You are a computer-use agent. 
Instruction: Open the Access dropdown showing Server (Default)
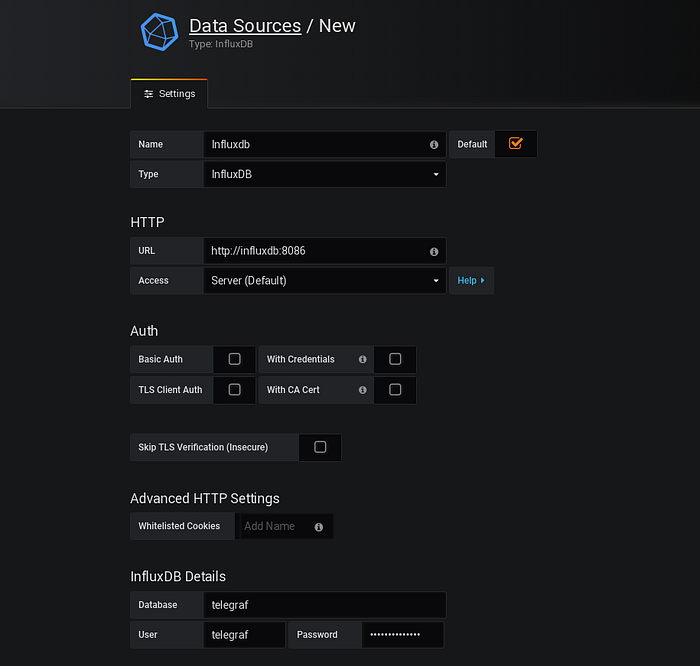(325, 280)
